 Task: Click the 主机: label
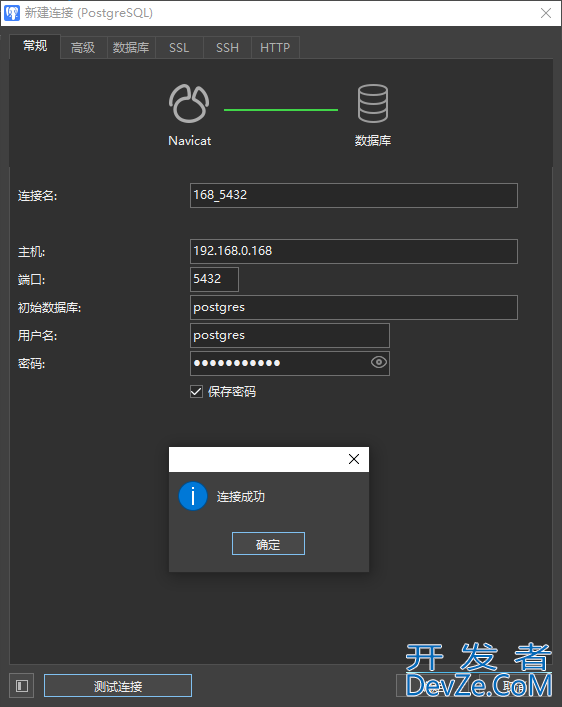[x=32, y=252]
